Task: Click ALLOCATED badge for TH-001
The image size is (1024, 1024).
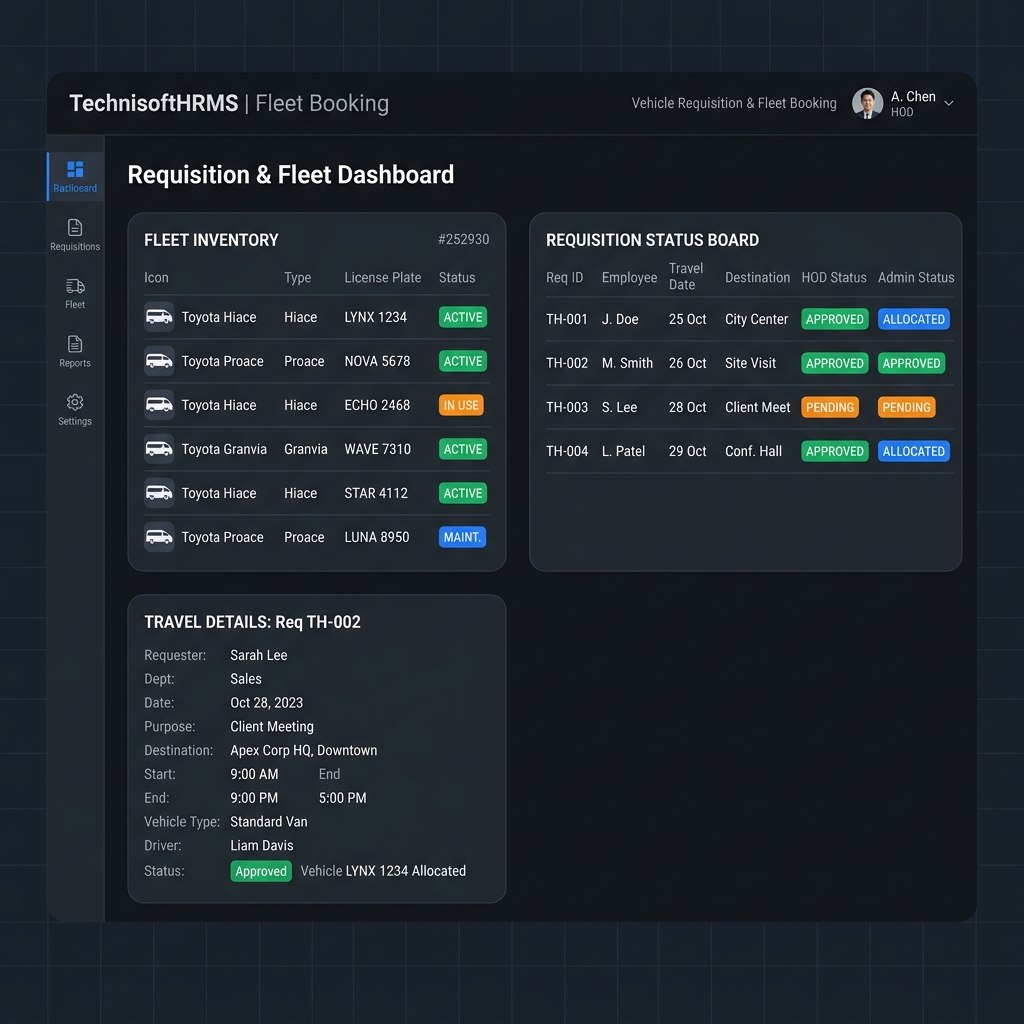Action: click(914, 319)
